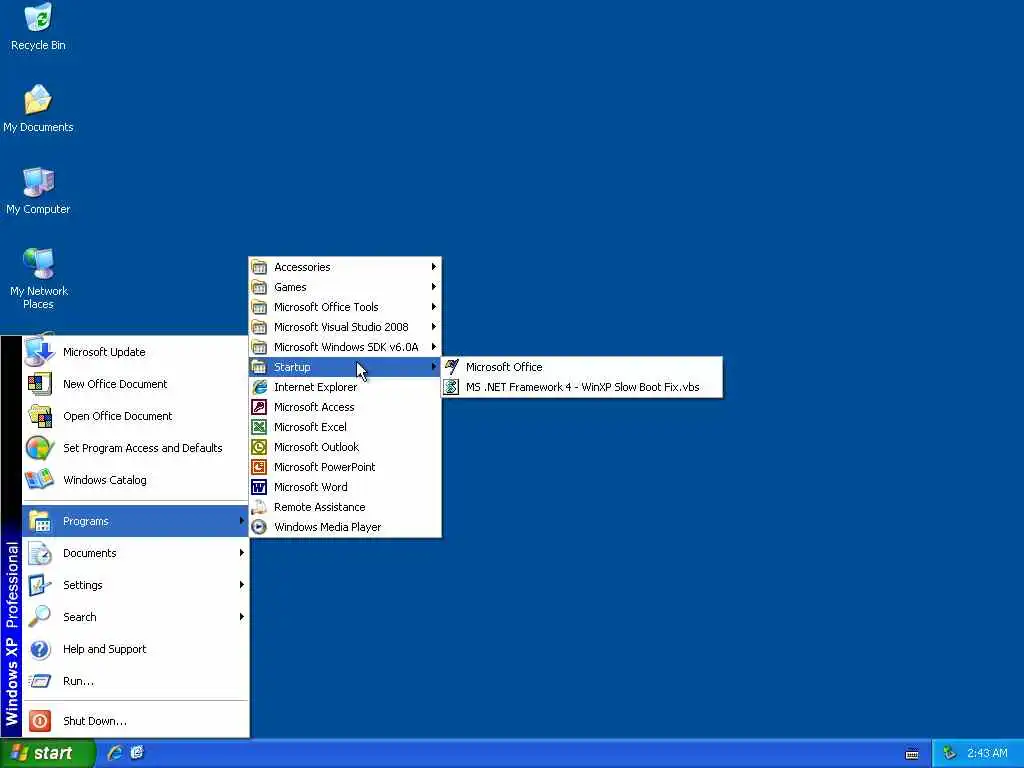
Task: Choose Shut Down... from Start menu
Action: pyautogui.click(x=136, y=721)
